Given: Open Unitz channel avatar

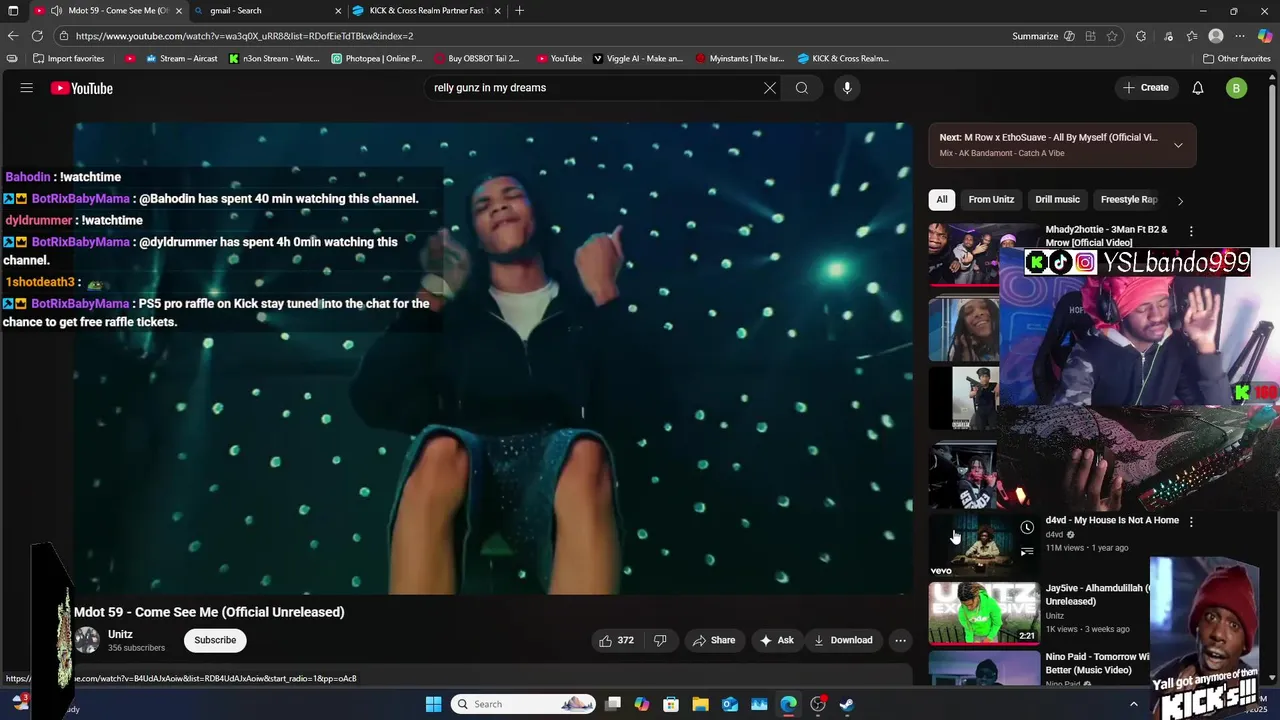Looking at the screenshot, I should click(x=87, y=640).
